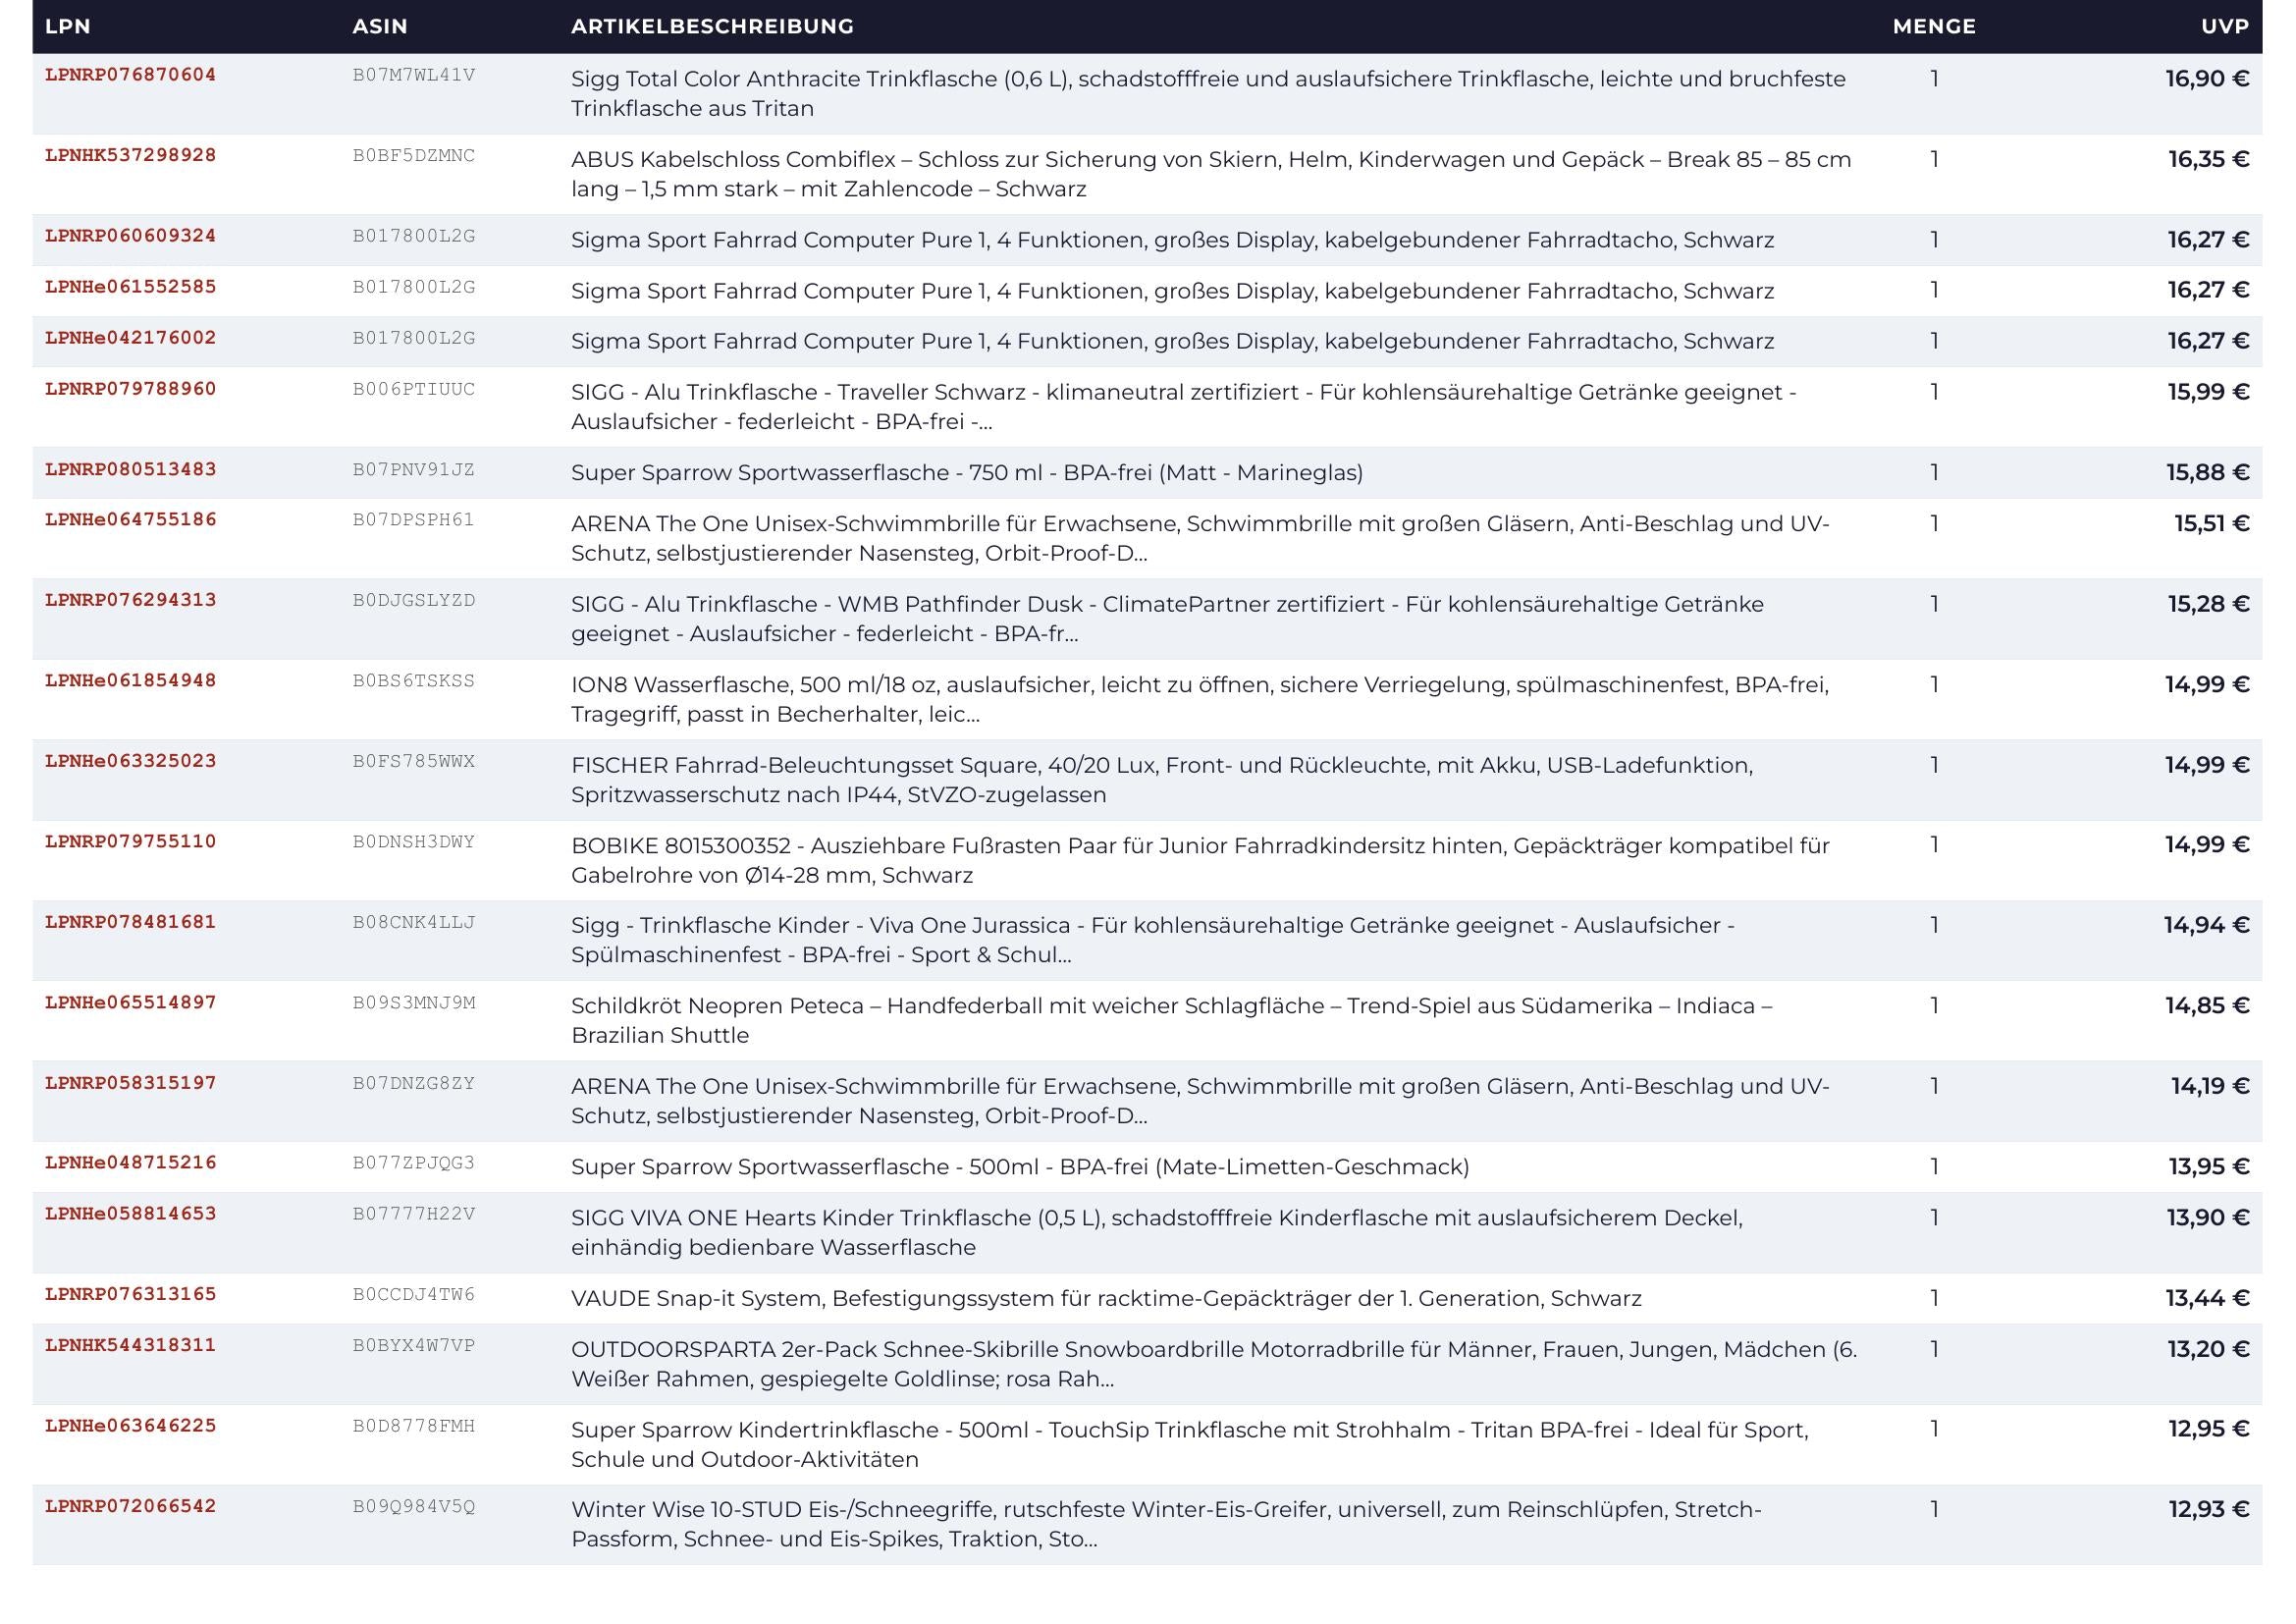Select LPN LPNRP076313165

point(130,1294)
